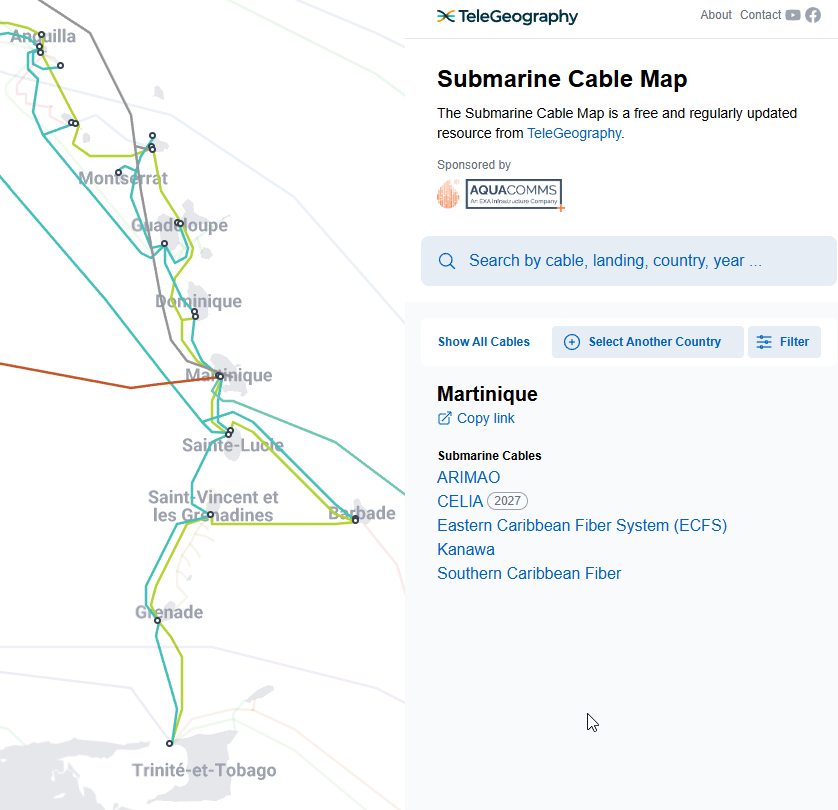This screenshot has width=838, height=810.
Task: Click the search by cable input field
Action: 640,261
